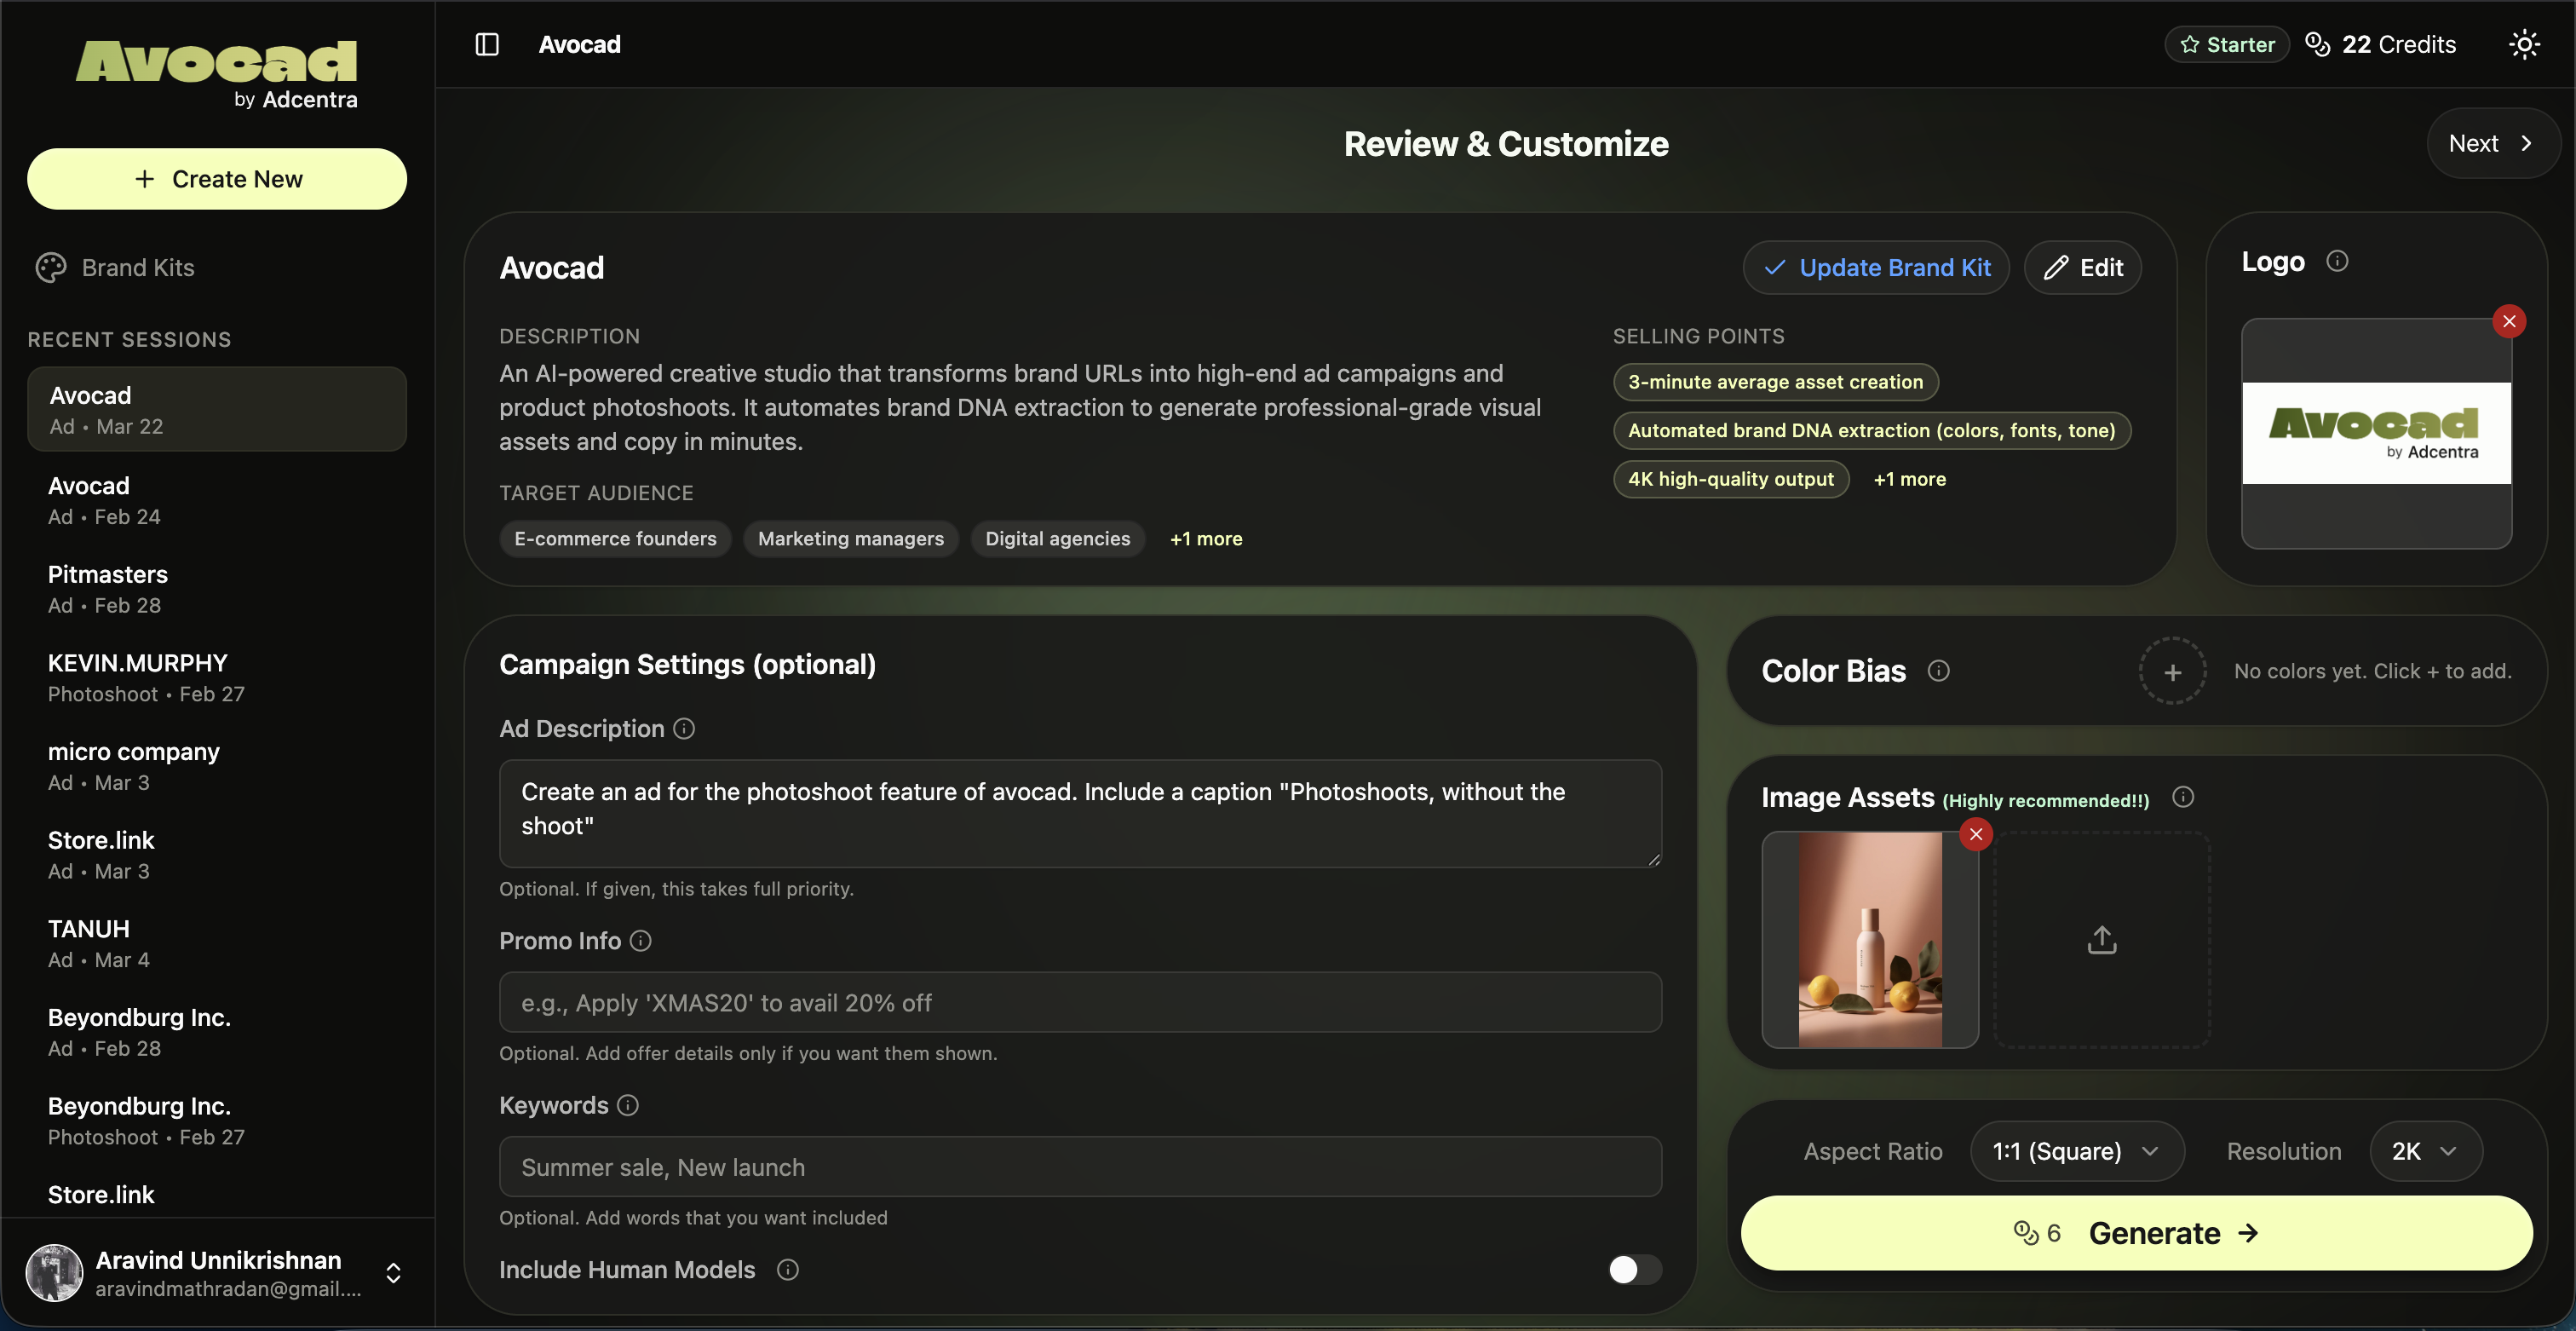The width and height of the screenshot is (2576, 1331).
Task: Click the credits coin icon in the header
Action: 2318,44
